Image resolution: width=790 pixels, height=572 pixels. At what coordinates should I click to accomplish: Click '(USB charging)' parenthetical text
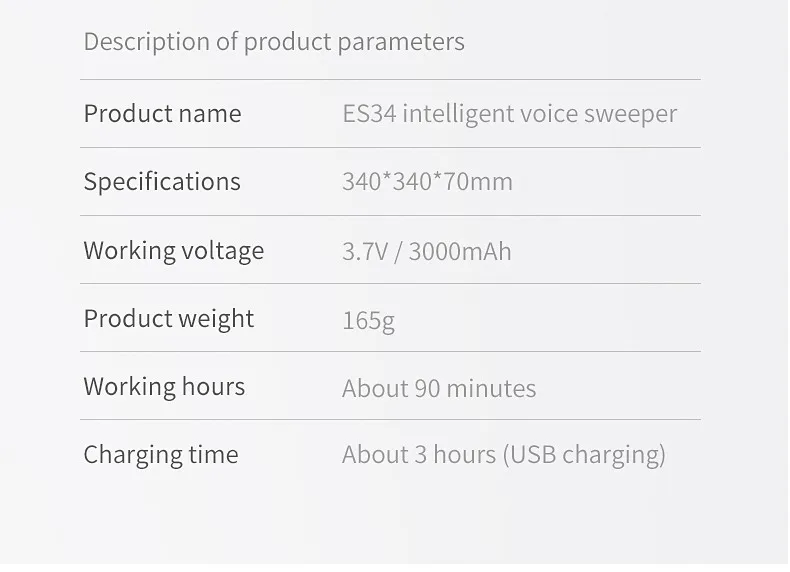coord(584,455)
